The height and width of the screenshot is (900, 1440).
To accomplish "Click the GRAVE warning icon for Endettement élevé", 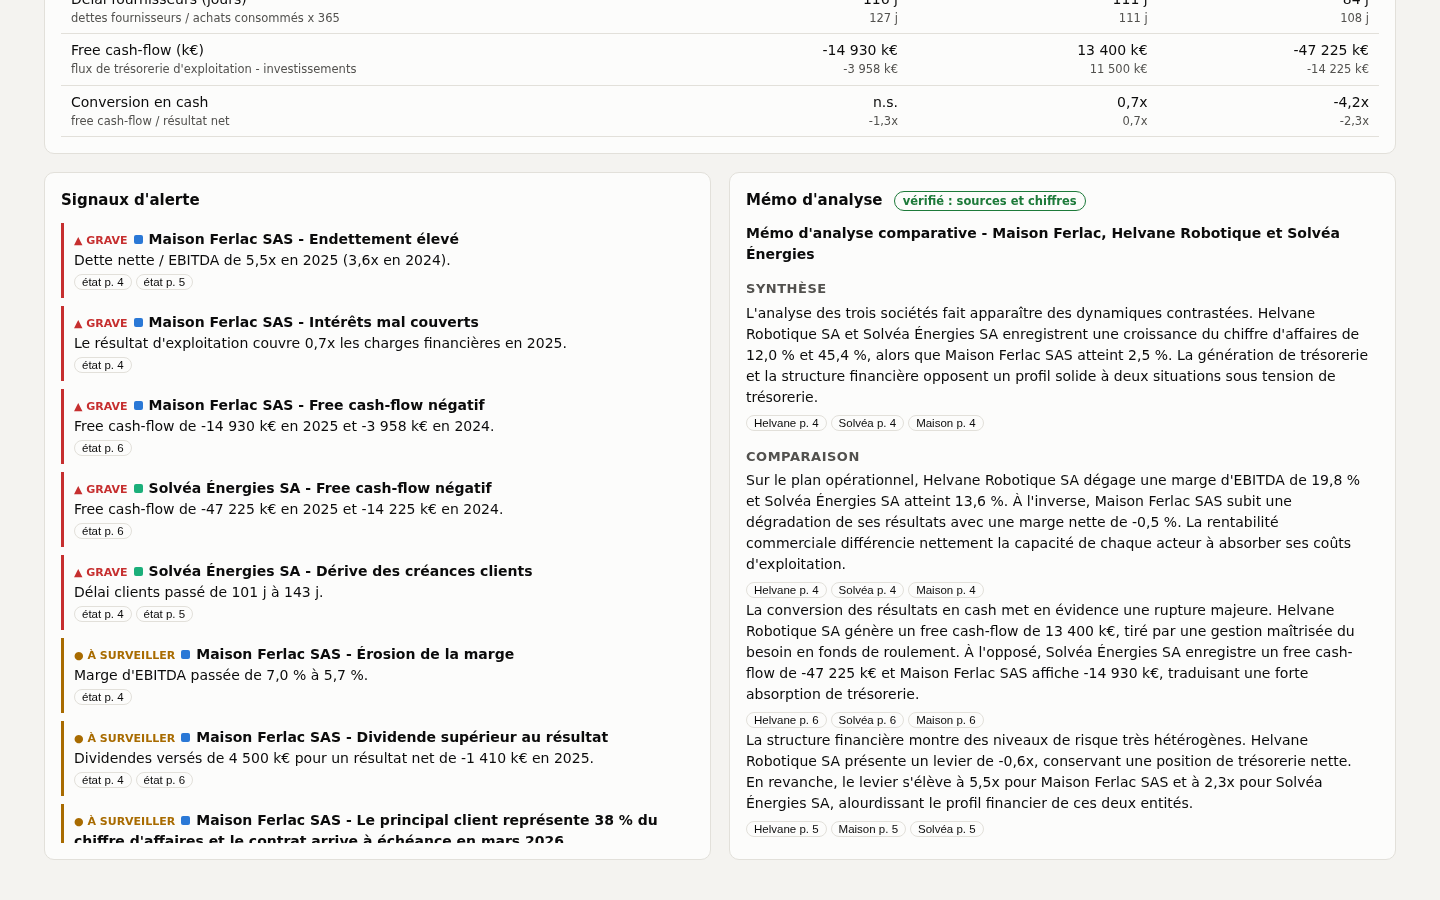I will click(78, 240).
